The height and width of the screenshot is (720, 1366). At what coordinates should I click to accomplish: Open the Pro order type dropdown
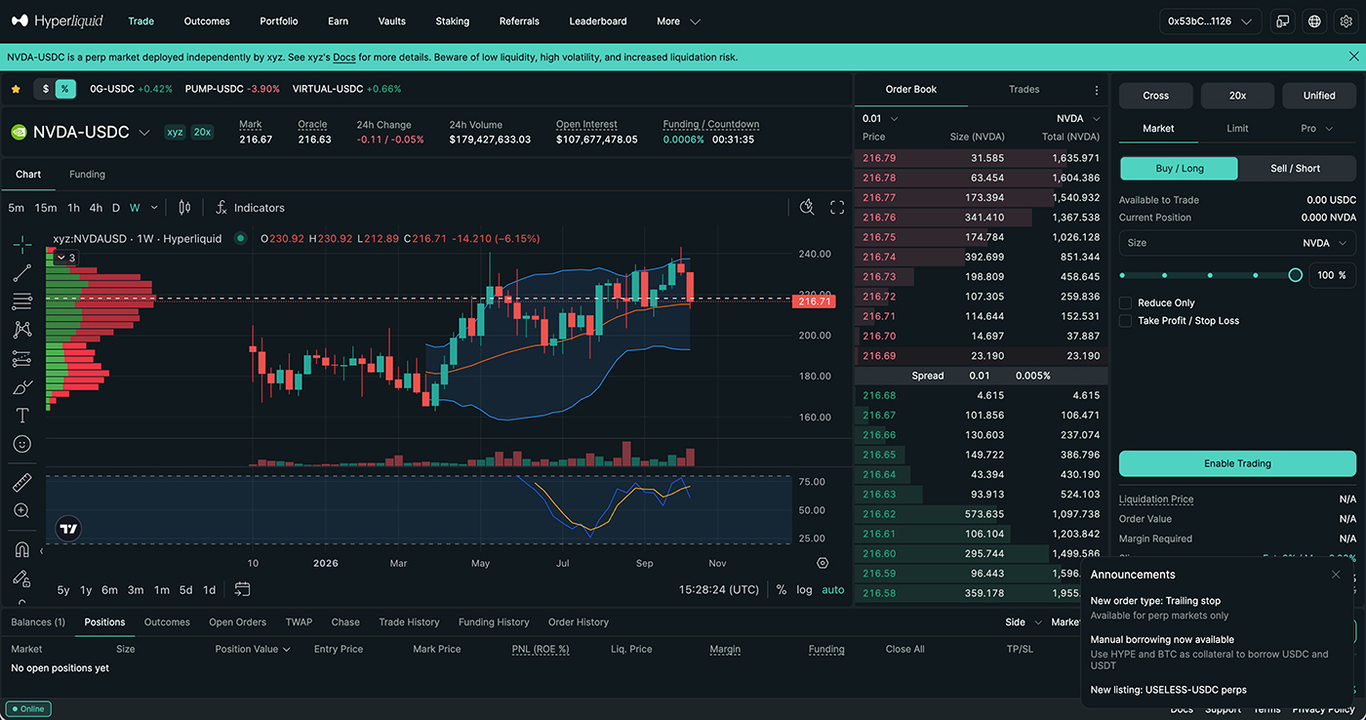1317,129
